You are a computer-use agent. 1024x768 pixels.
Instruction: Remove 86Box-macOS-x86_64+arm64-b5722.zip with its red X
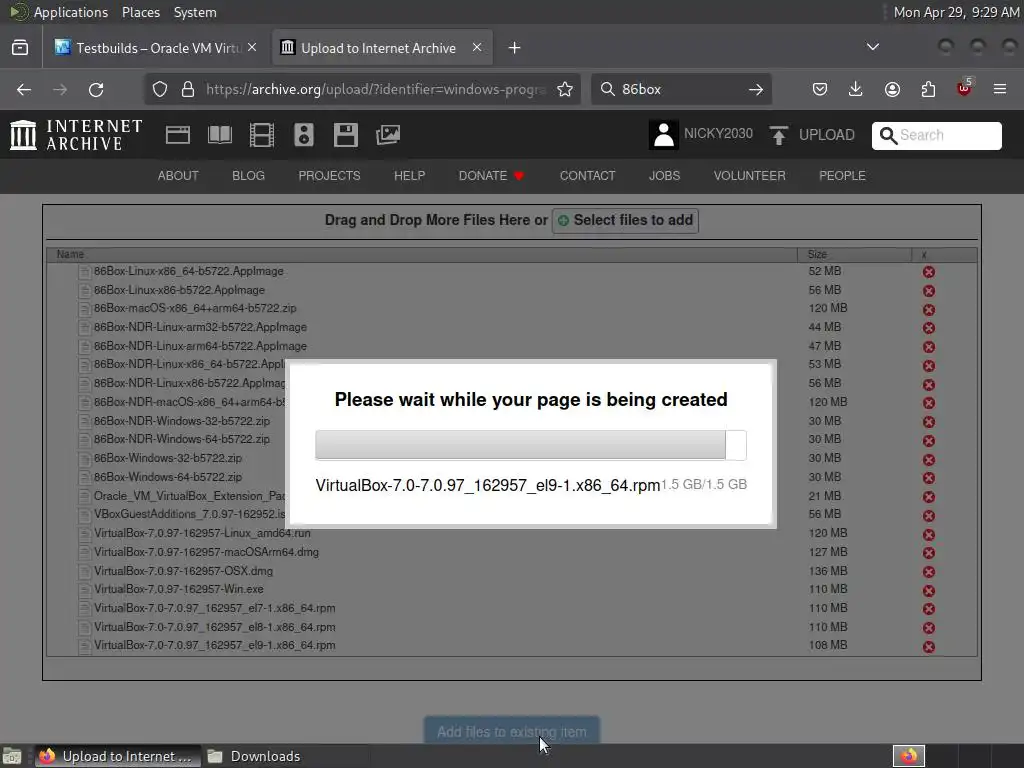coord(929,310)
